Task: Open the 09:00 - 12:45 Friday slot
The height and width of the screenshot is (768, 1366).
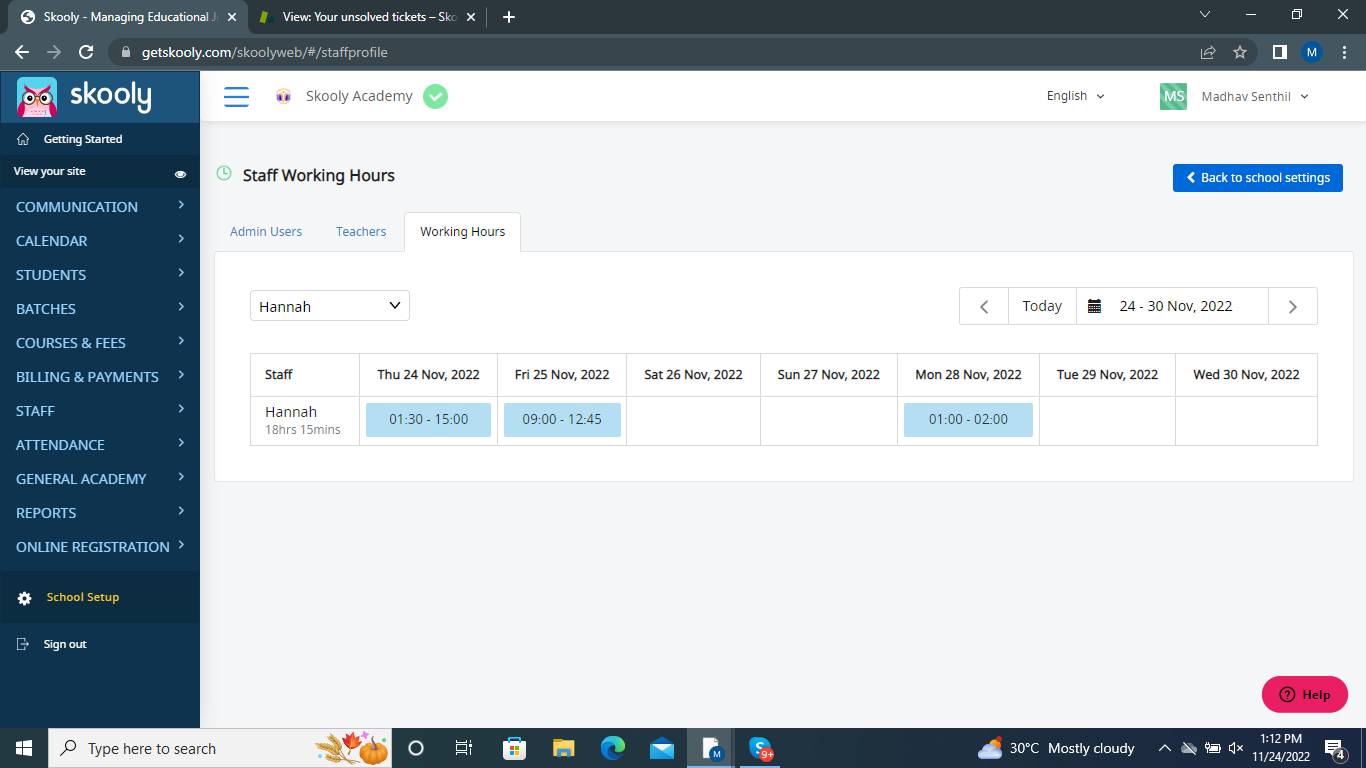Action: [562, 420]
